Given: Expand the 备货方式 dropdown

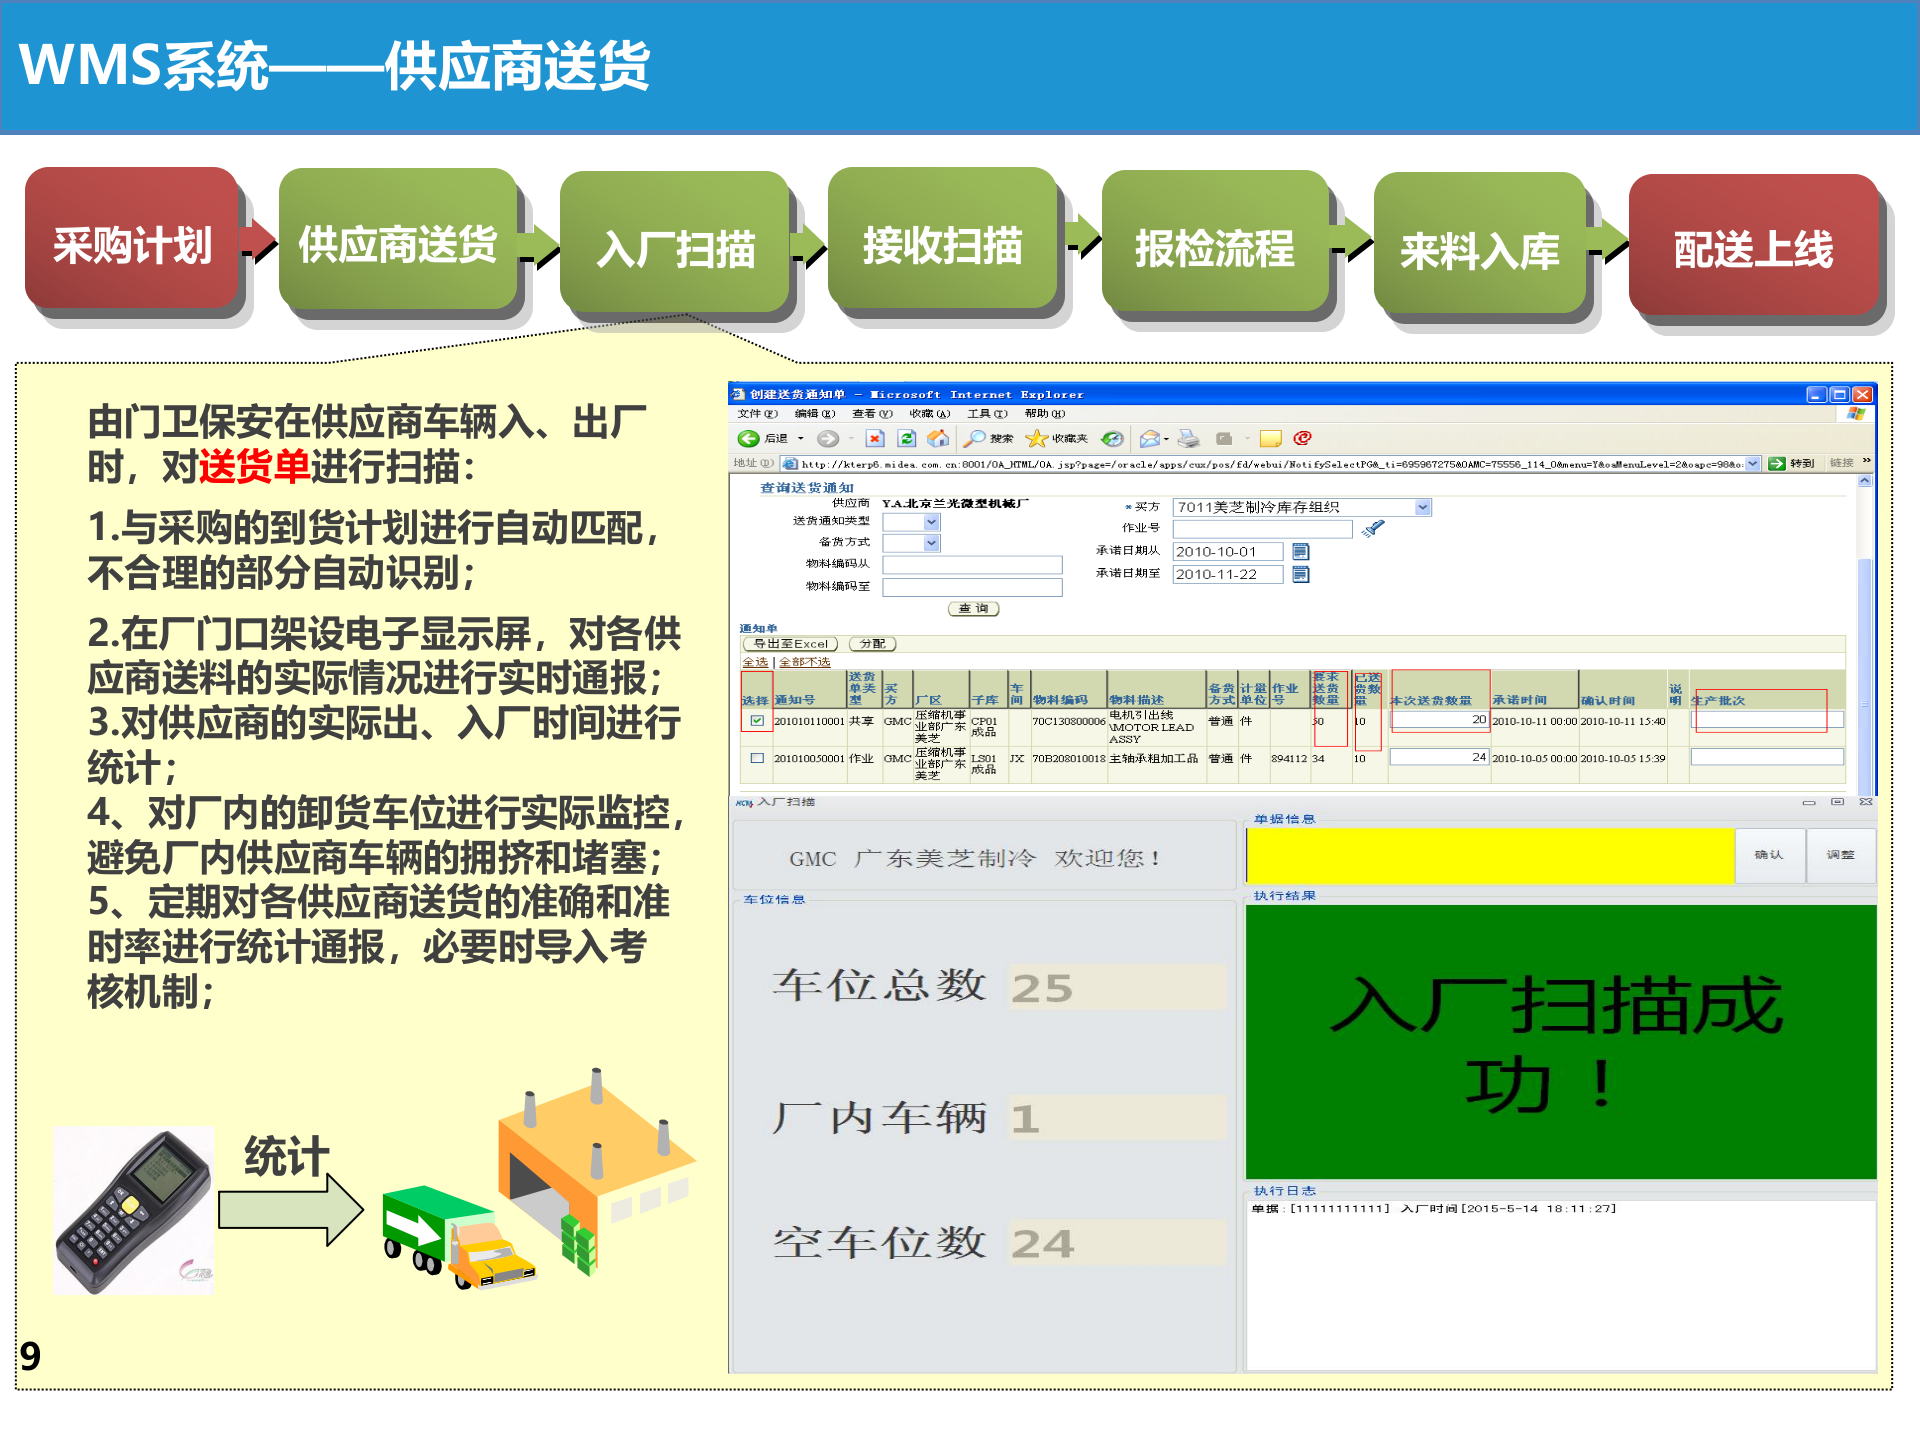Looking at the screenshot, I should click(931, 542).
